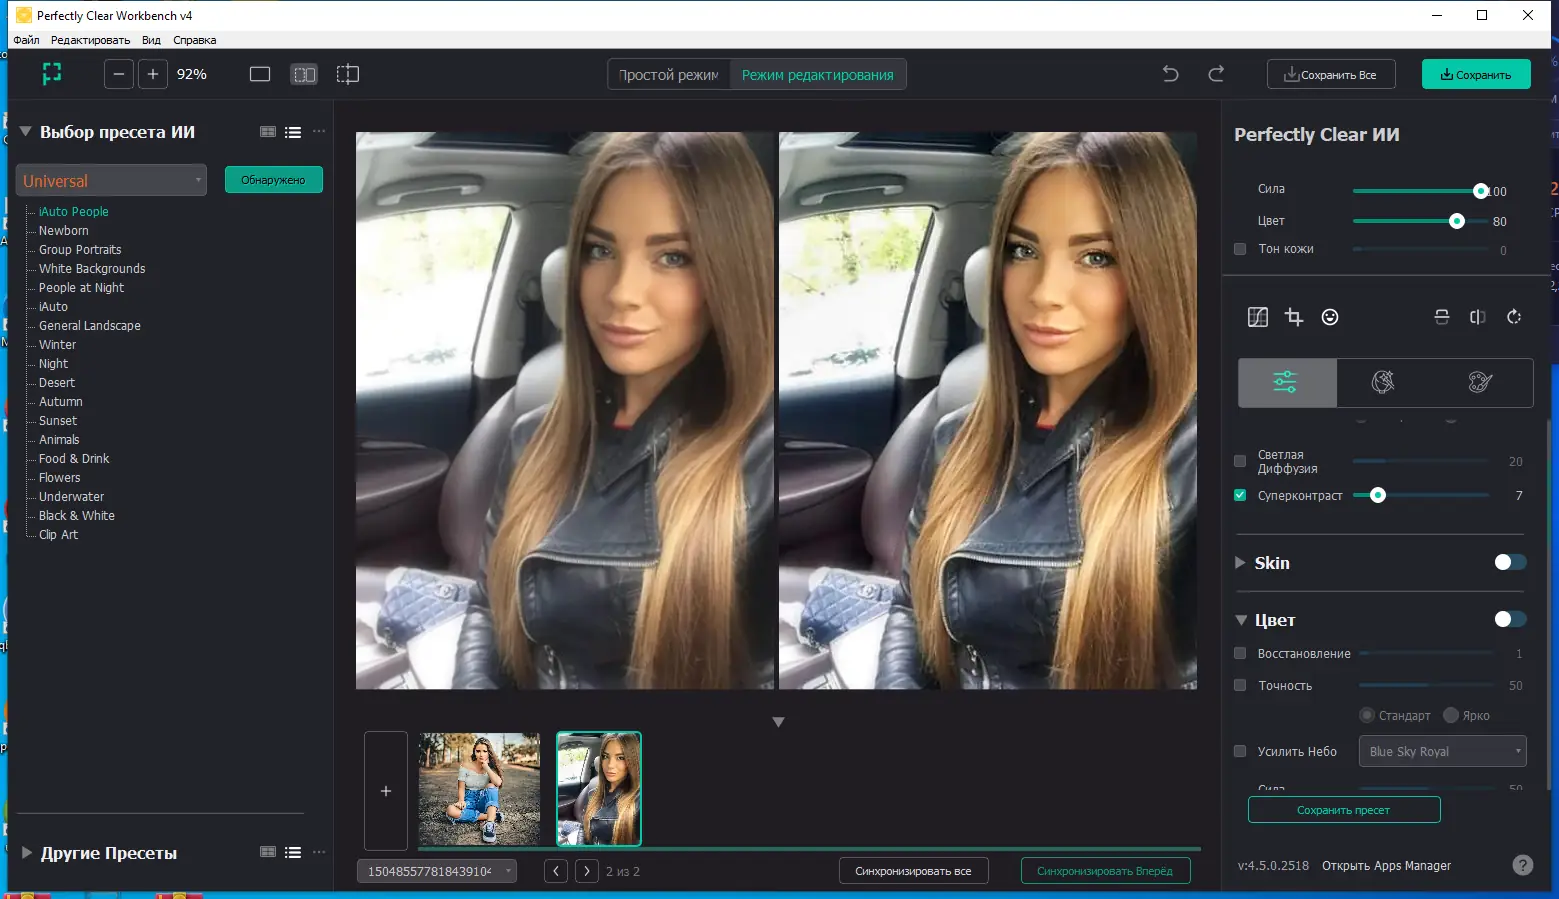Viewport: 1559px width, 899px height.
Task: Open the image filename dropdown
Action: pos(437,871)
